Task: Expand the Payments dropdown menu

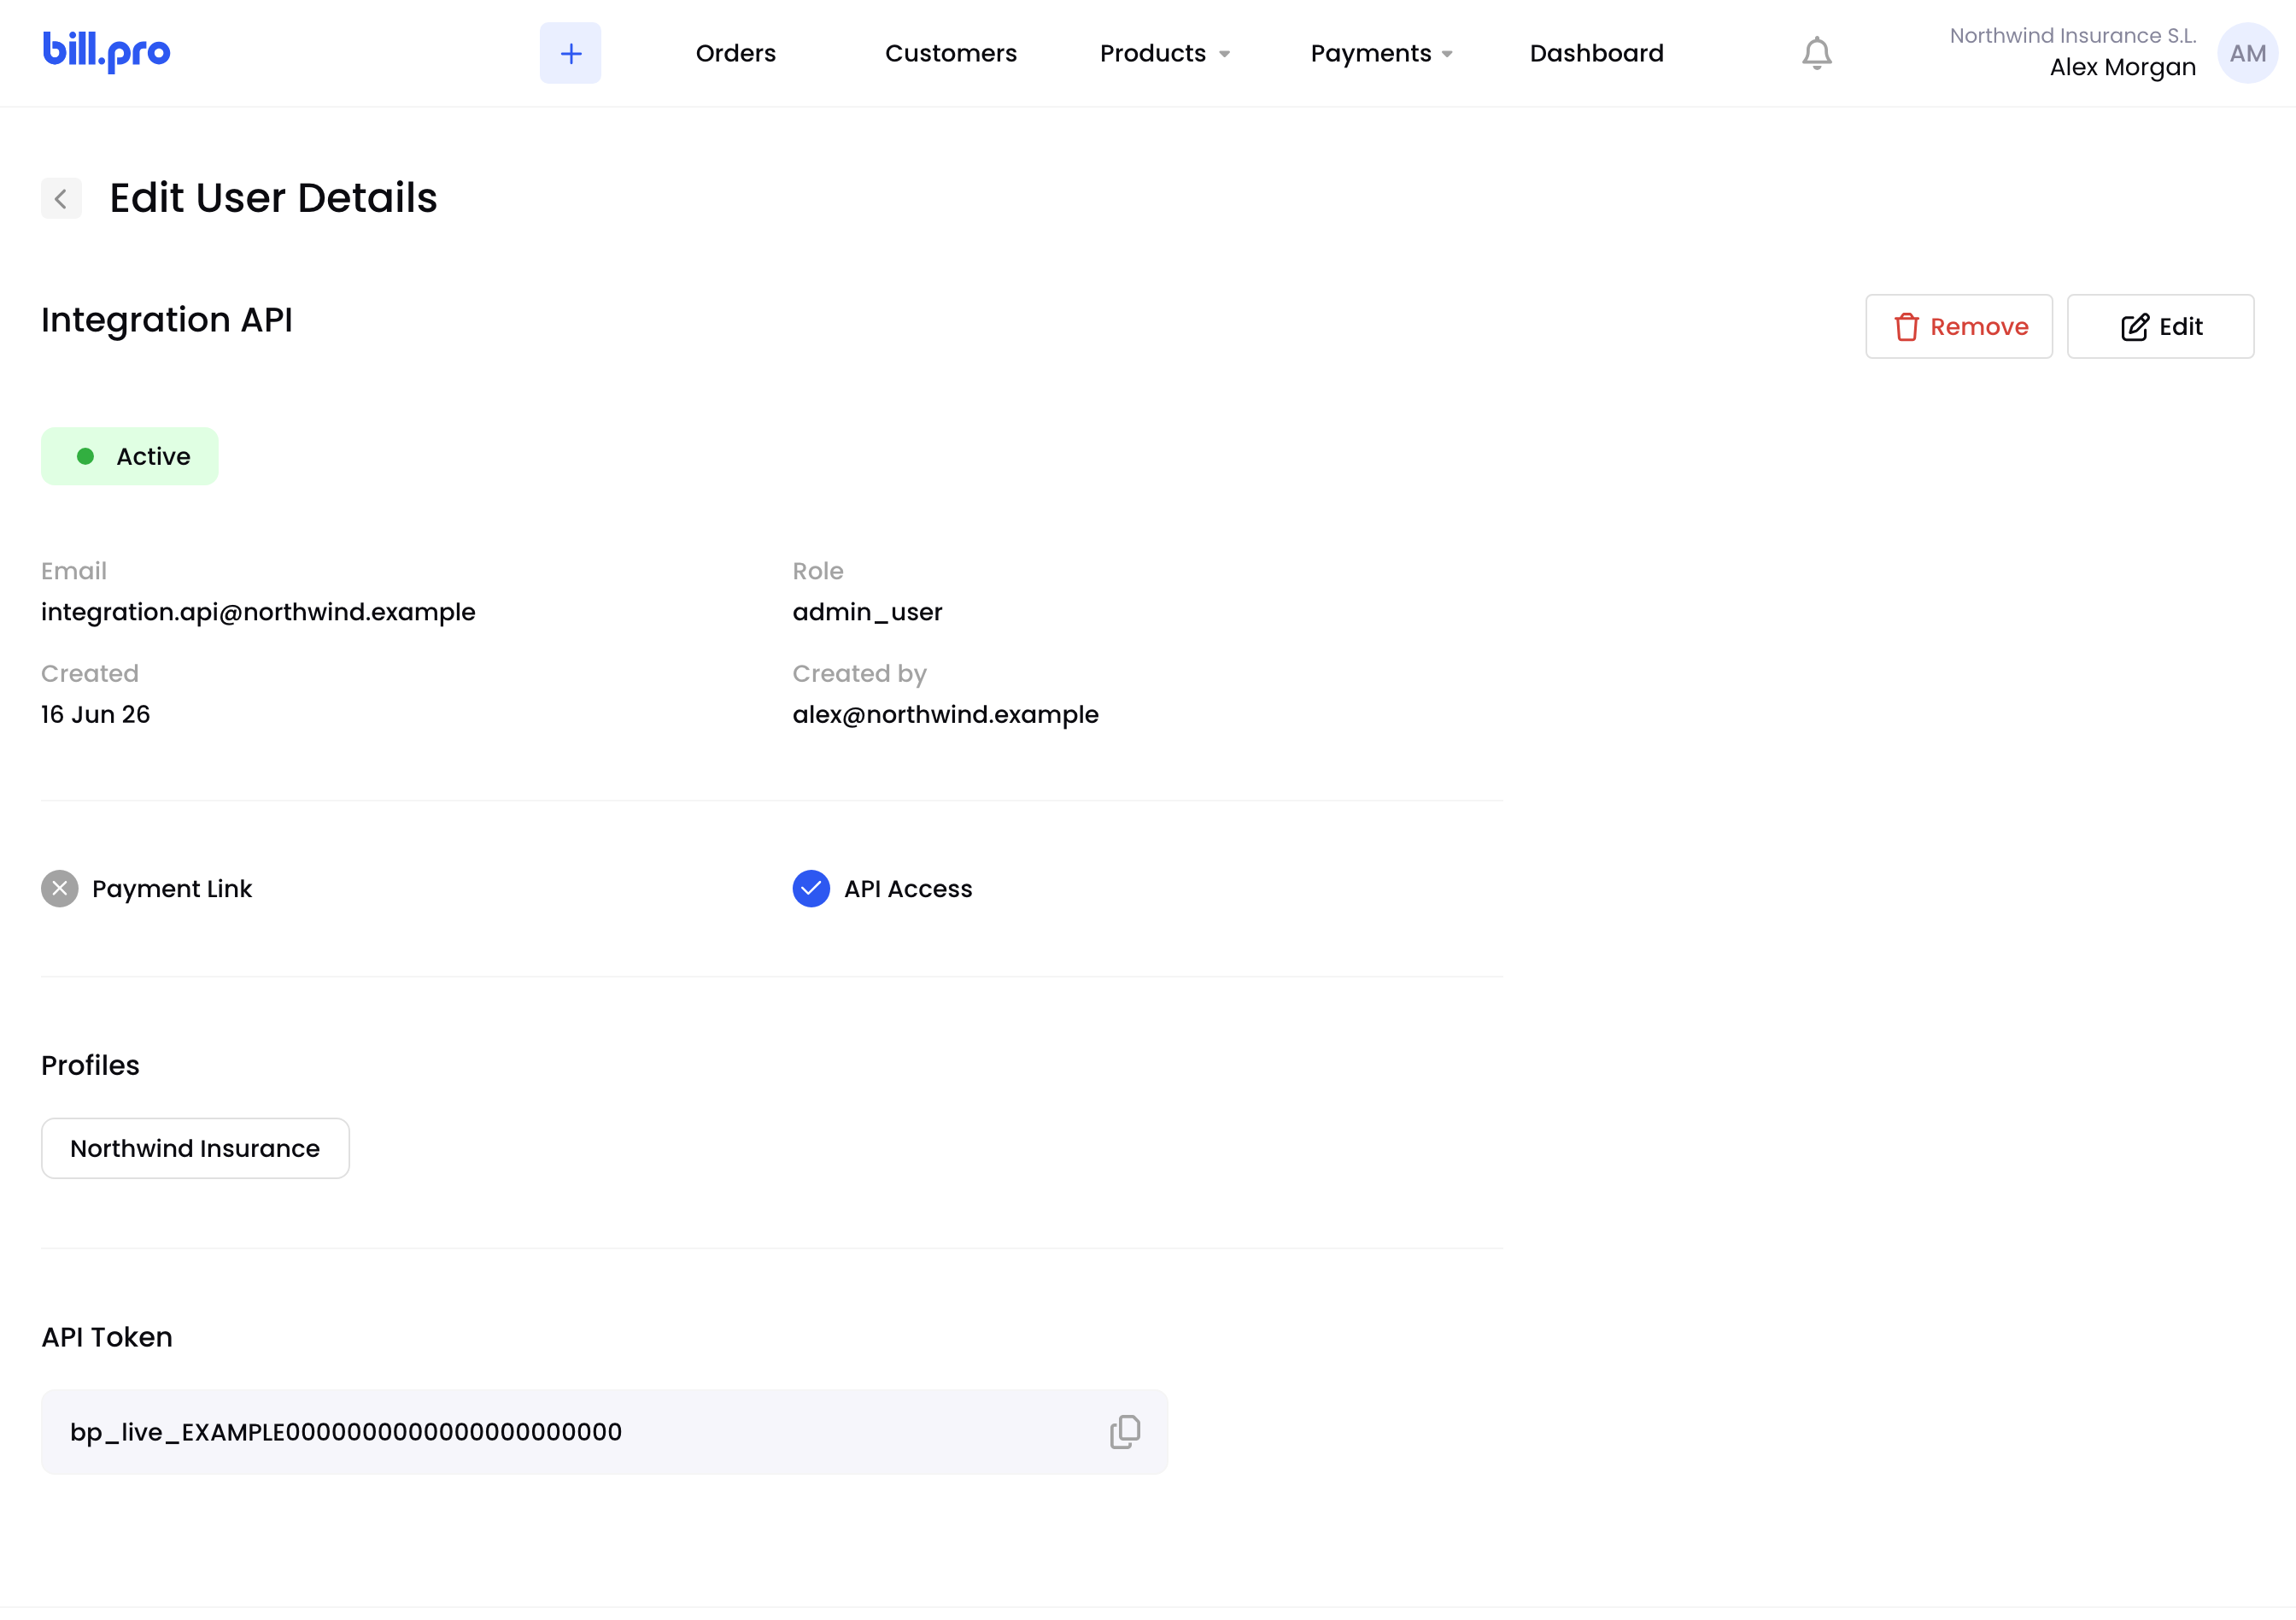Action: (1381, 53)
